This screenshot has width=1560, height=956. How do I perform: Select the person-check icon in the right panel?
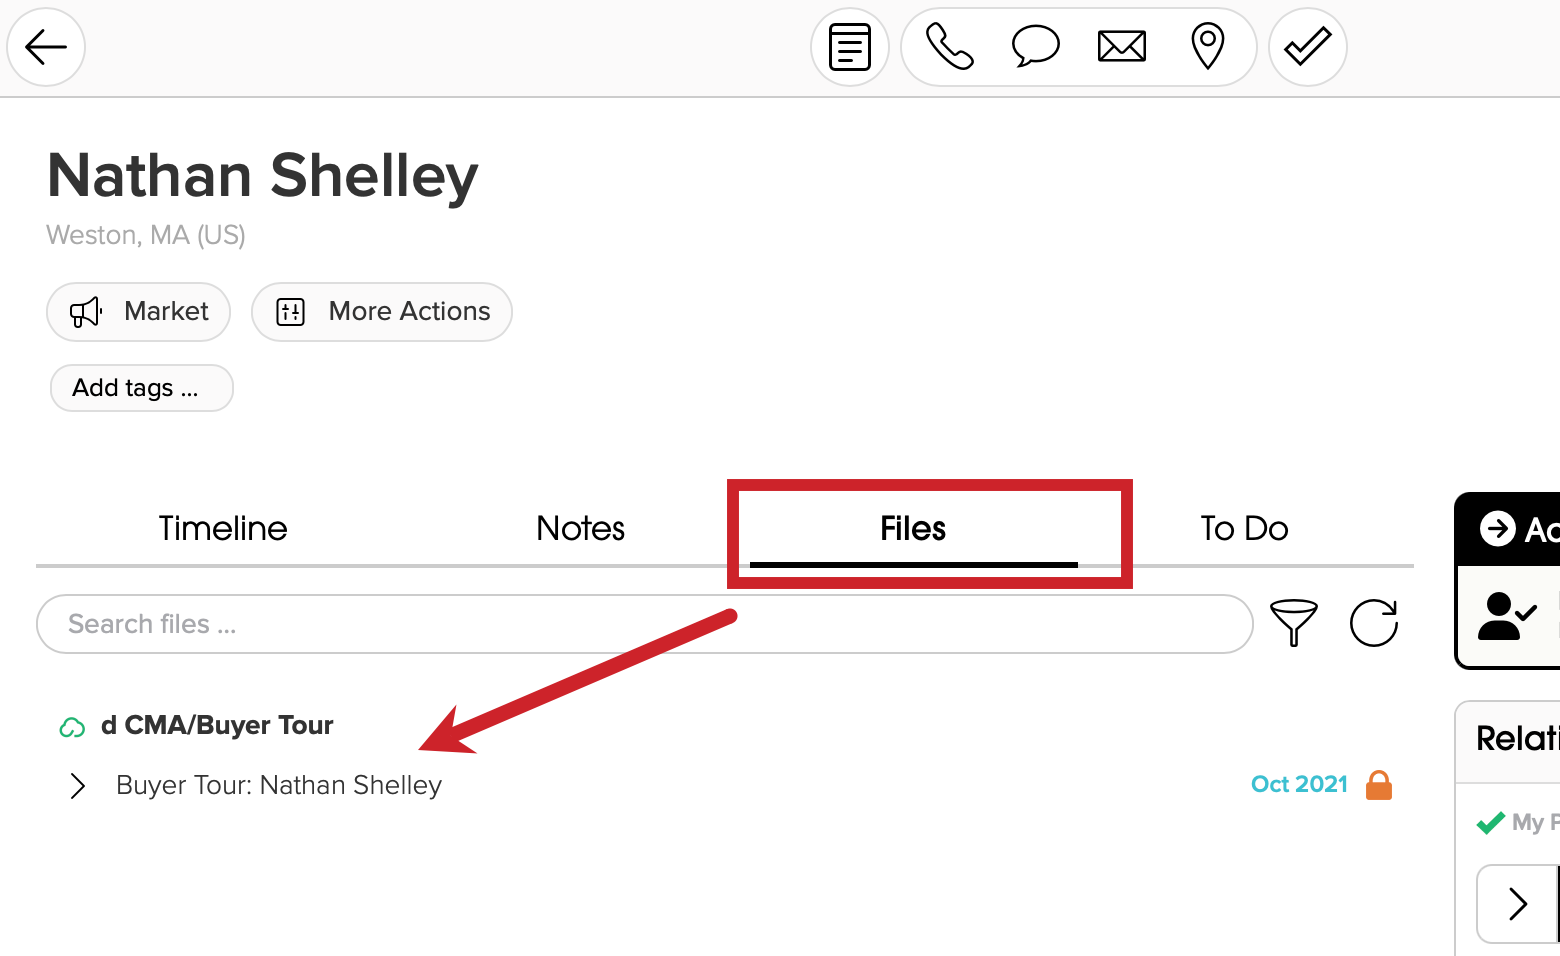(x=1506, y=616)
